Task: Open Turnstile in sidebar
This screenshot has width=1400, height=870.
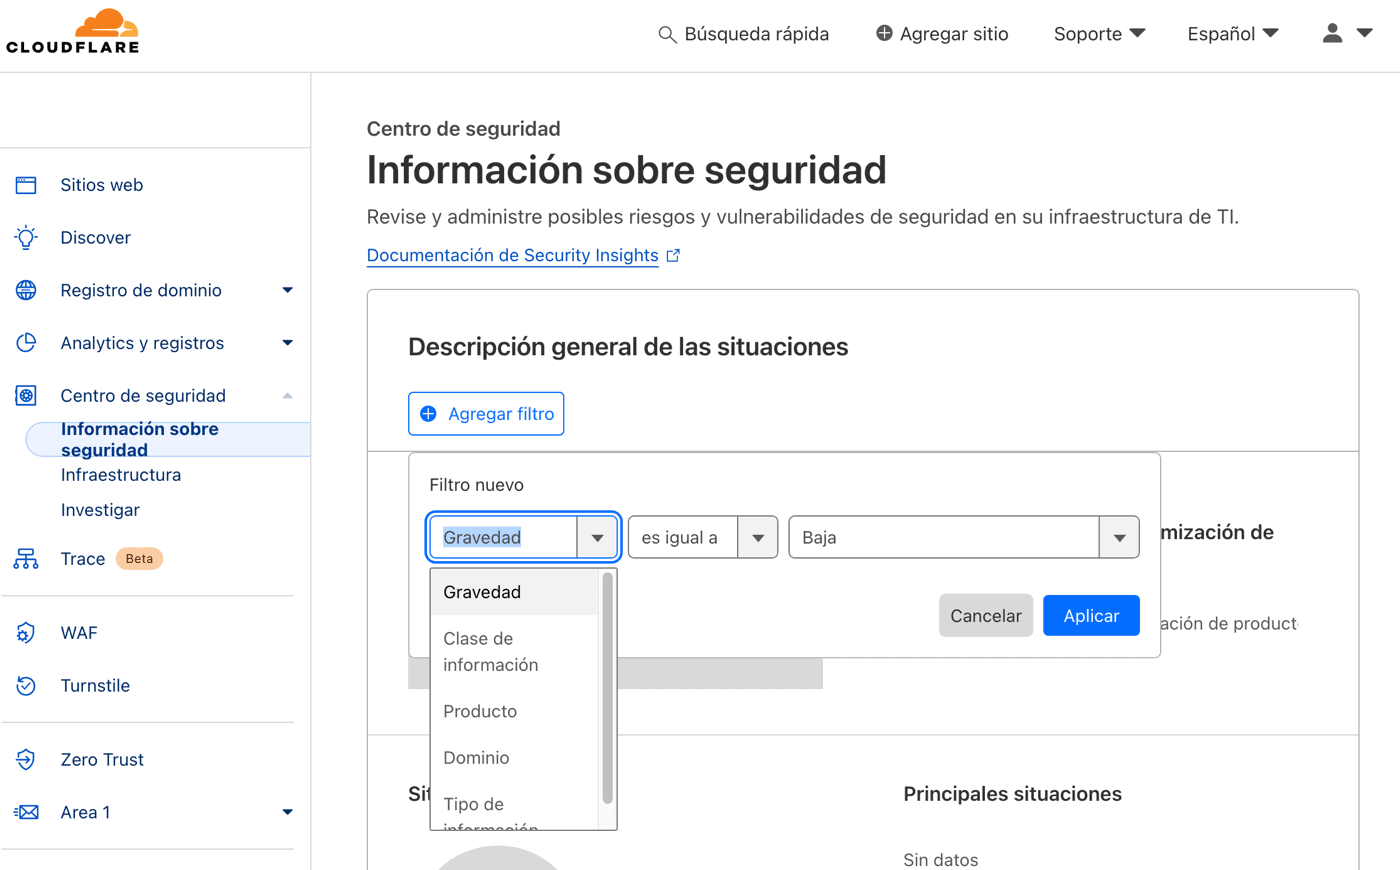Action: click(95, 686)
